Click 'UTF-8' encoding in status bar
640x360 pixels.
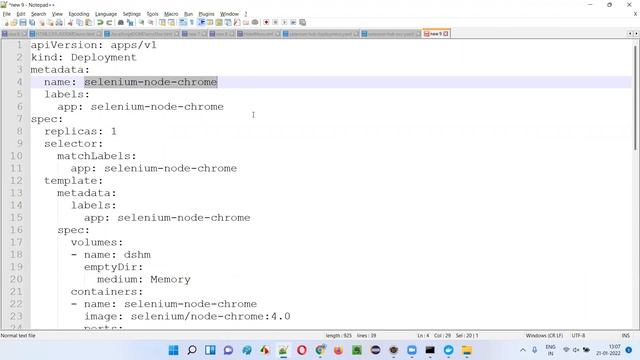click(578, 336)
